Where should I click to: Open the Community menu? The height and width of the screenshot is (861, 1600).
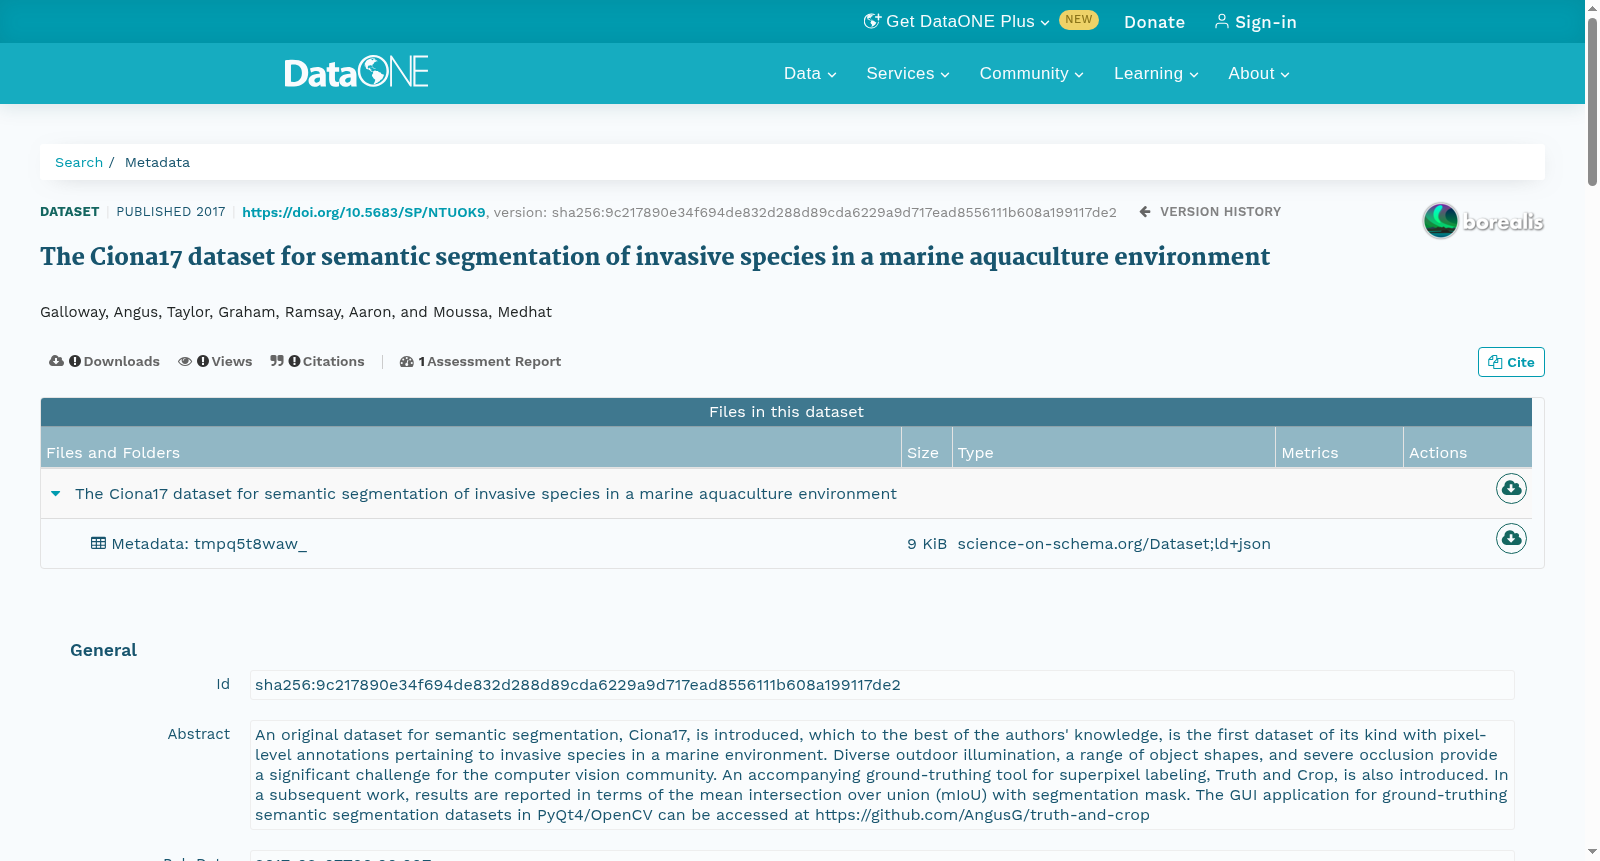(1031, 73)
